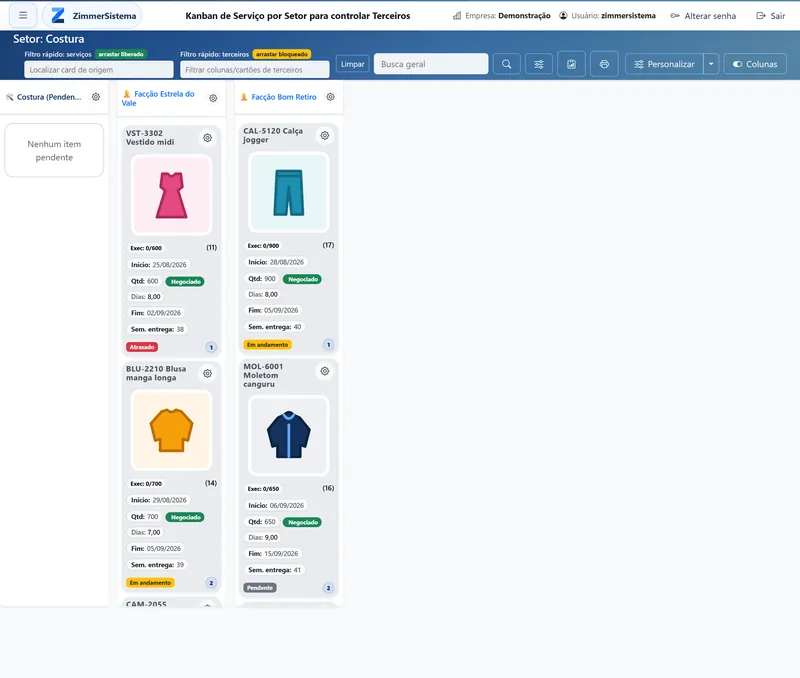Click the Nenhum item pendente placeholder
The height and width of the screenshot is (678, 800).
click(x=54, y=150)
